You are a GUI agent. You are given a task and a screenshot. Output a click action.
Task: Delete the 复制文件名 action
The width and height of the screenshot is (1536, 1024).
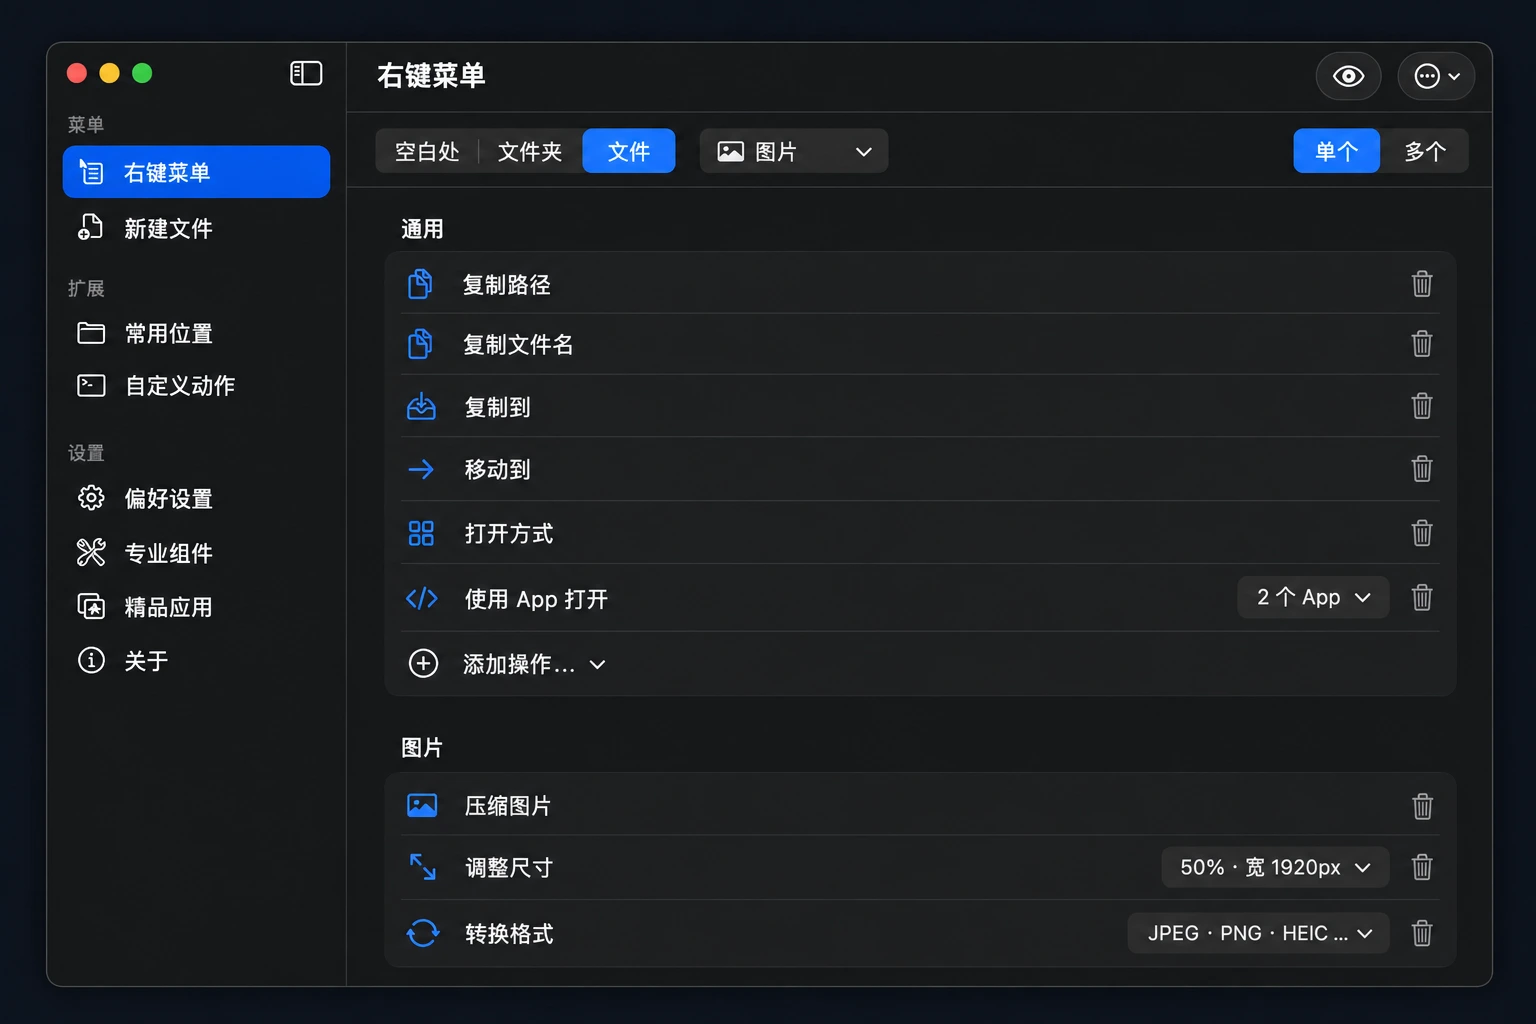click(1422, 344)
